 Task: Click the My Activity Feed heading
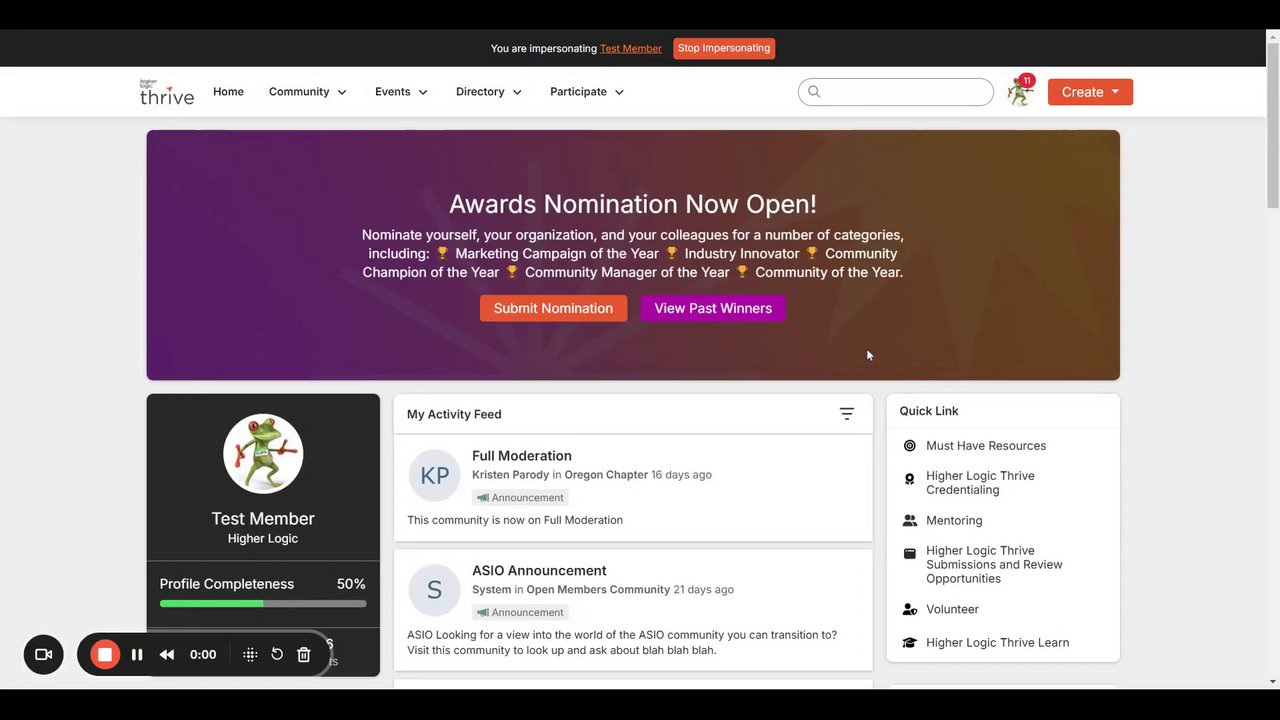pos(454,414)
